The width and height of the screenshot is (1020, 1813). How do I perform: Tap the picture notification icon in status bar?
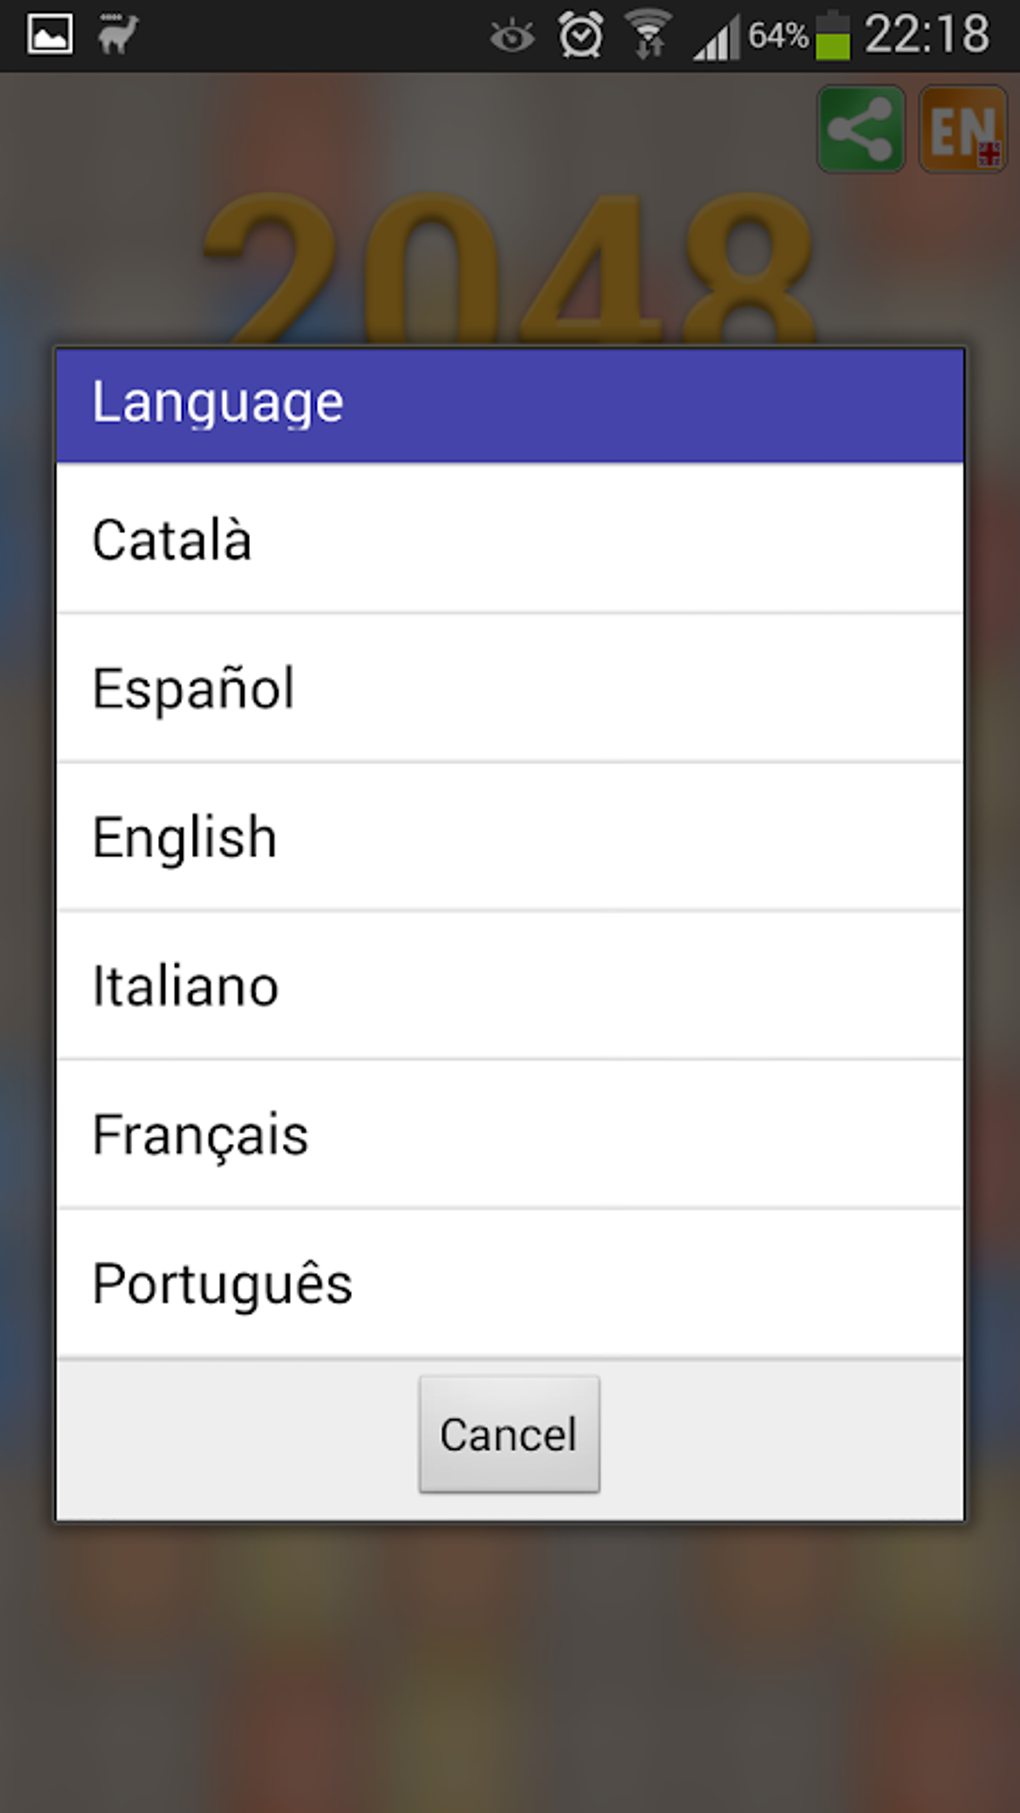pyautogui.click(x=49, y=35)
